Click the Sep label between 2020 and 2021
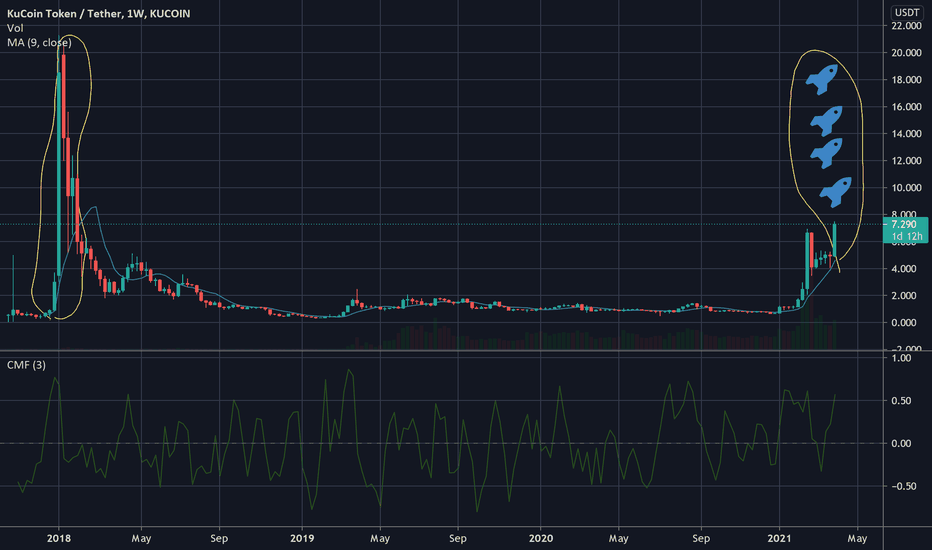This screenshot has width=932, height=550. 701,538
